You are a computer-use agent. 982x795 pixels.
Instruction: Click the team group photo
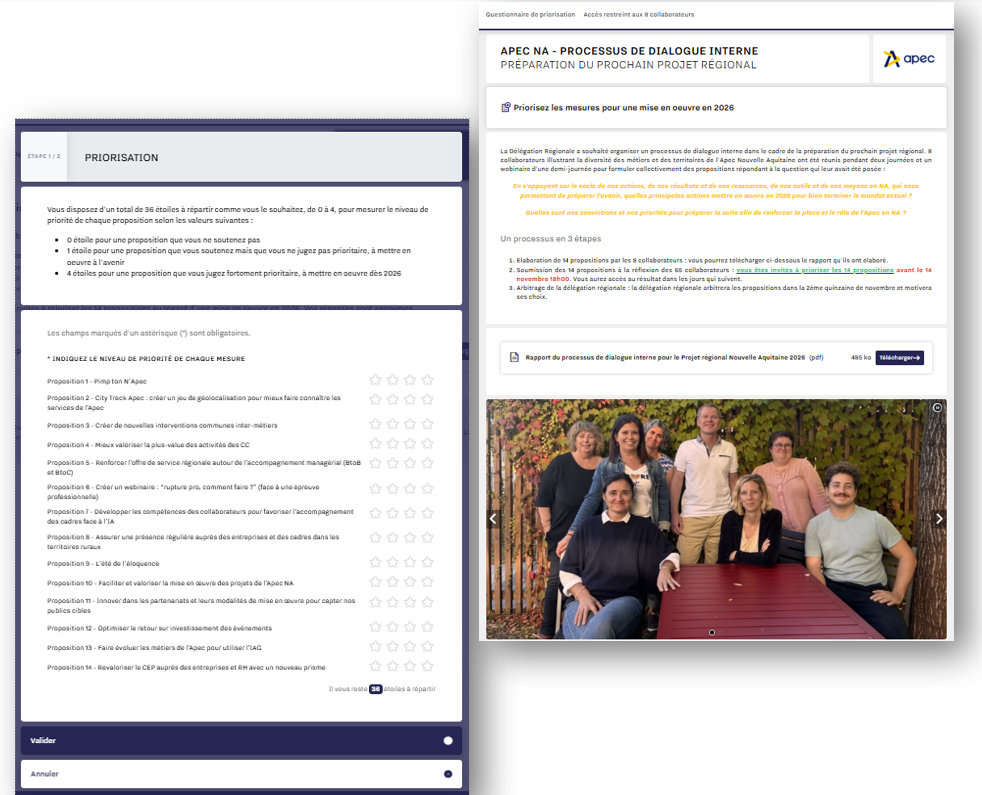click(x=716, y=519)
